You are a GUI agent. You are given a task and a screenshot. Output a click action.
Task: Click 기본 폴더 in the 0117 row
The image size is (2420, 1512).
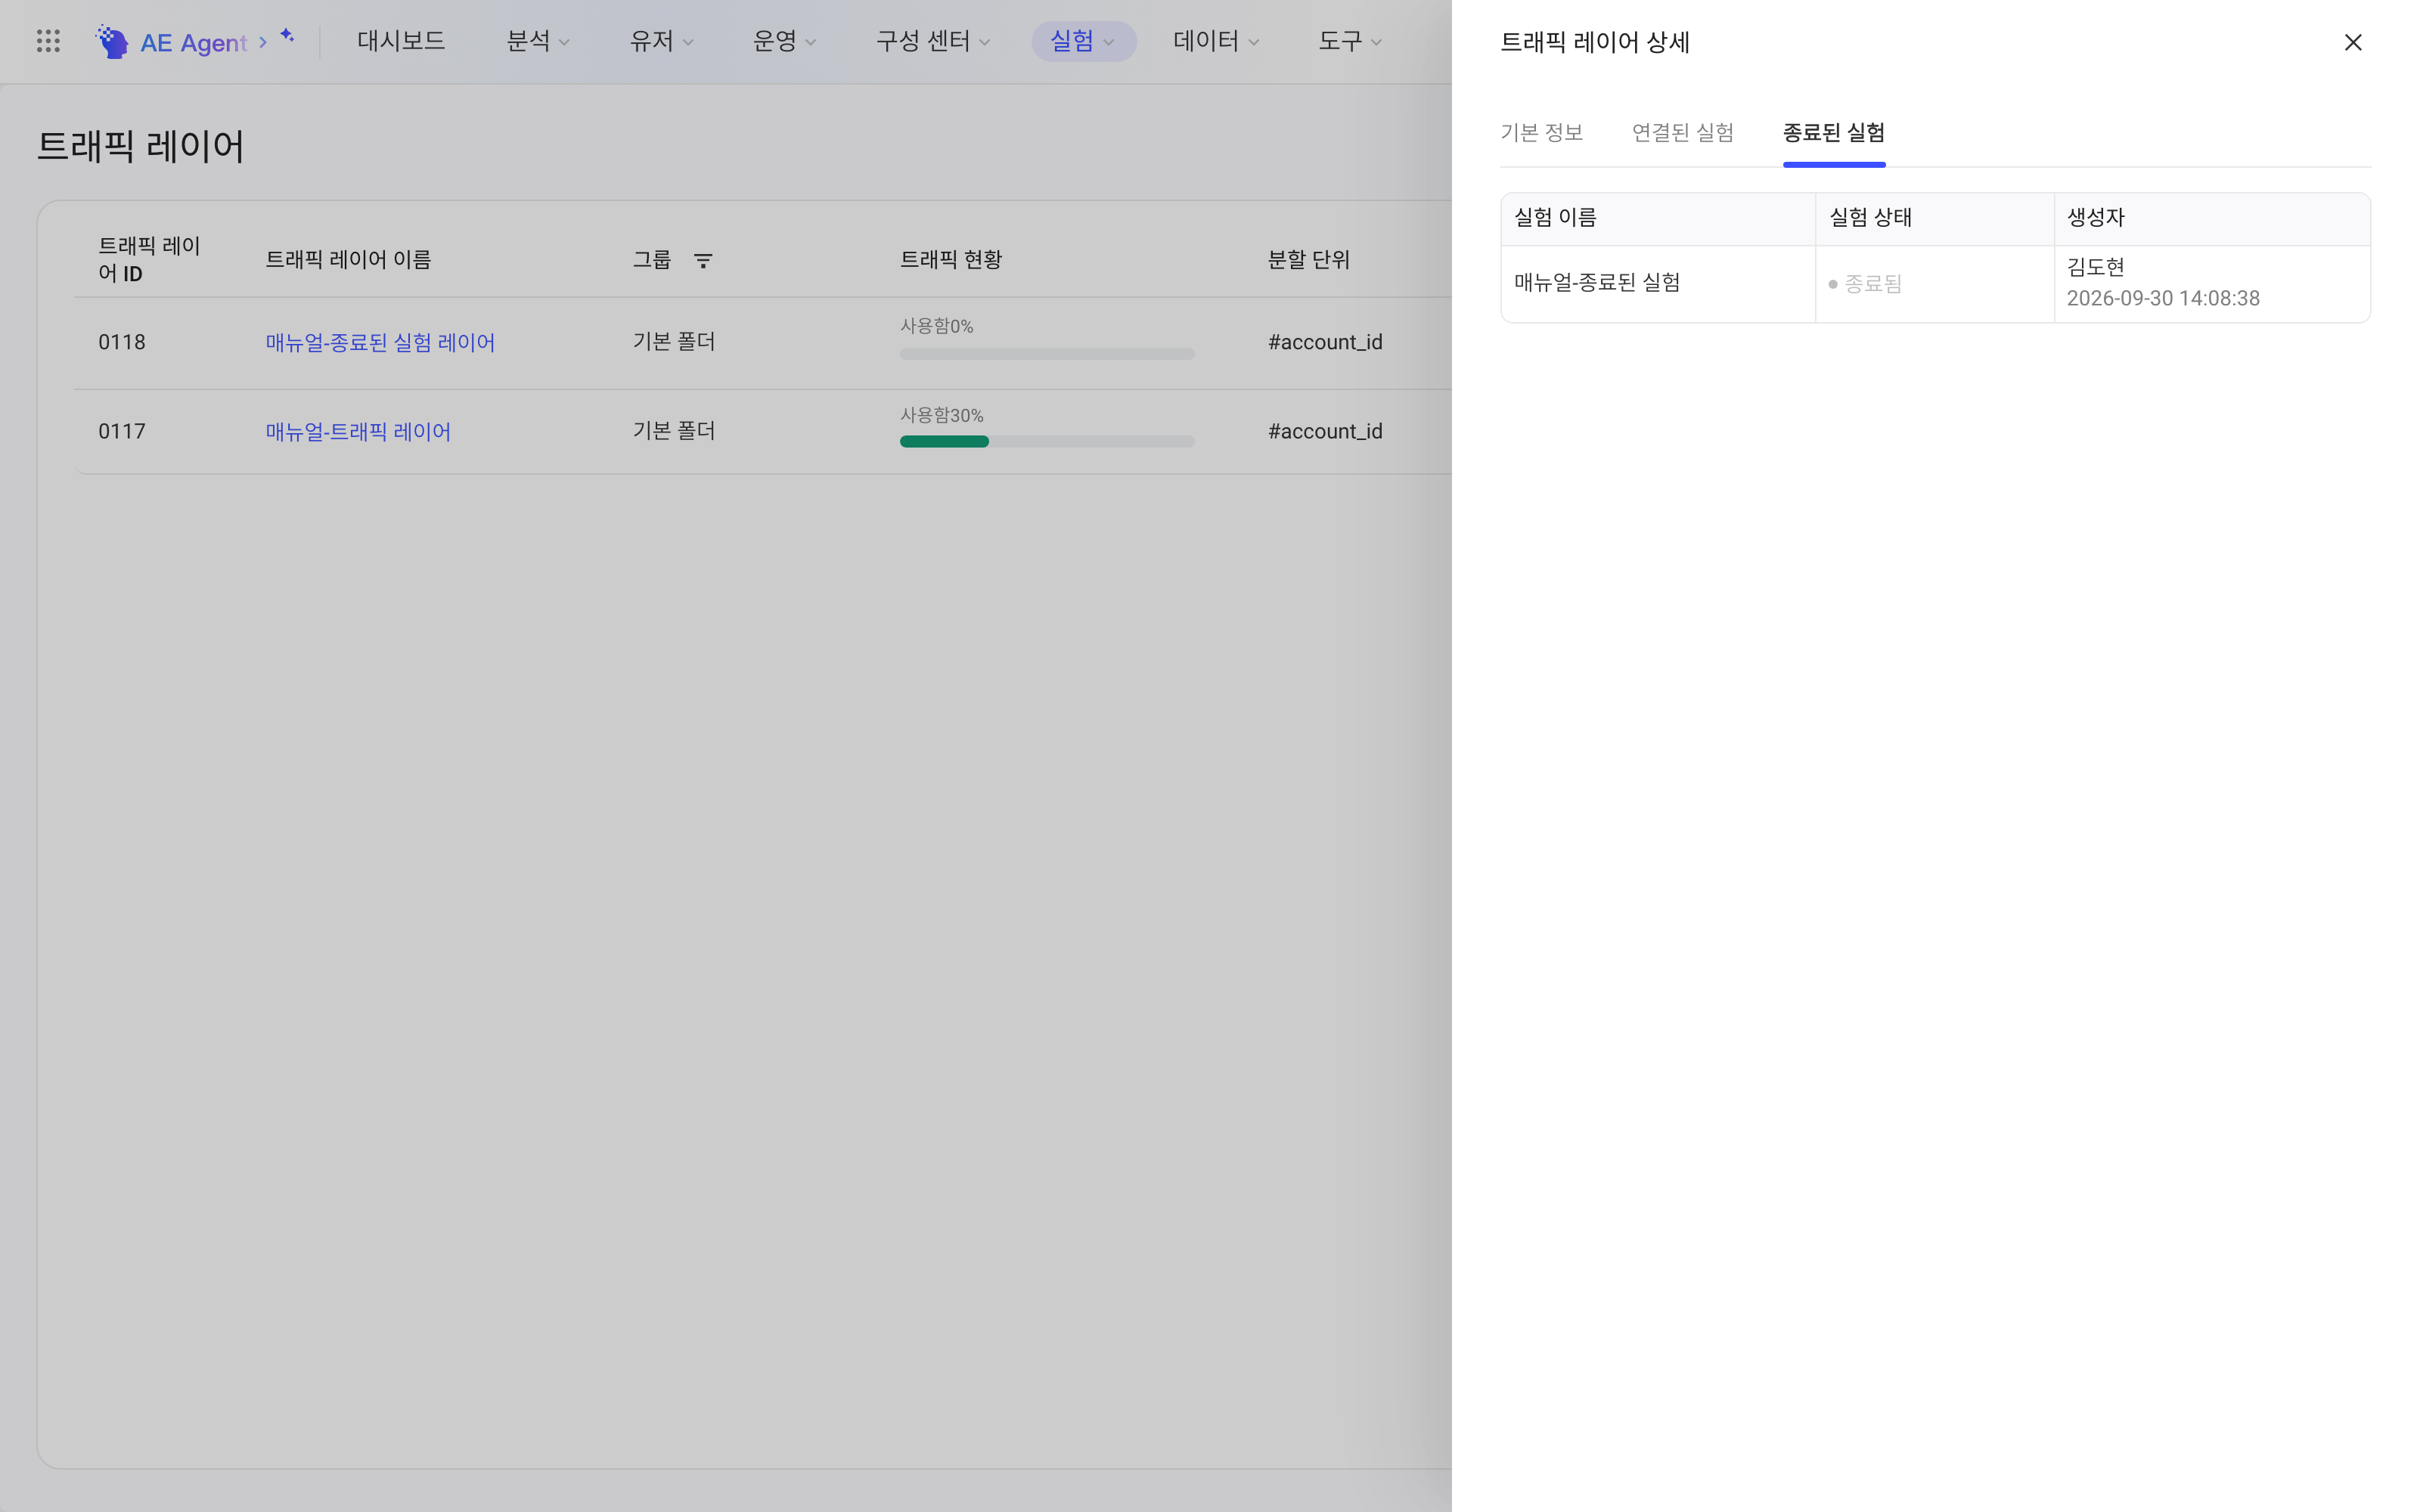673,431
